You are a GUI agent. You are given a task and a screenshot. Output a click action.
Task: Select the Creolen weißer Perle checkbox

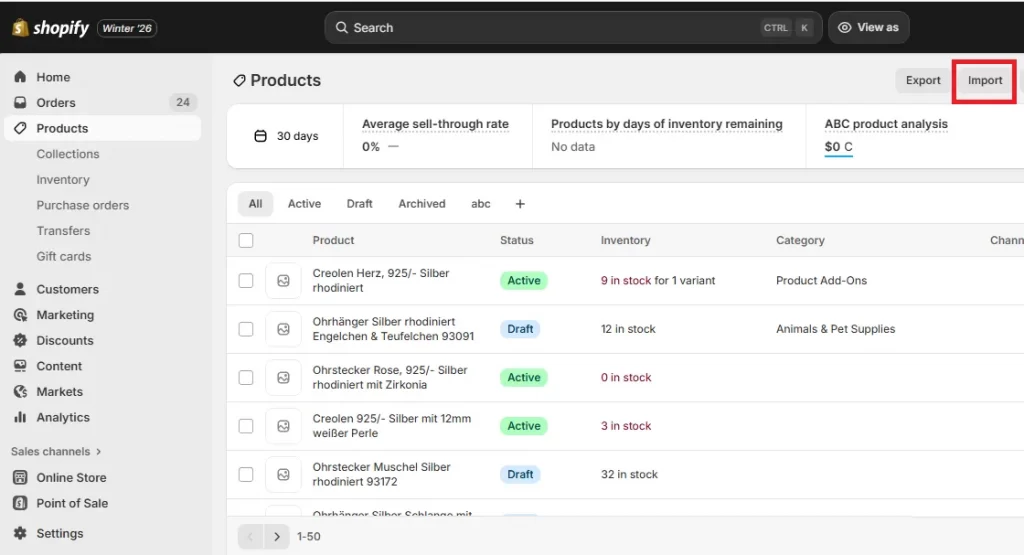click(246, 426)
